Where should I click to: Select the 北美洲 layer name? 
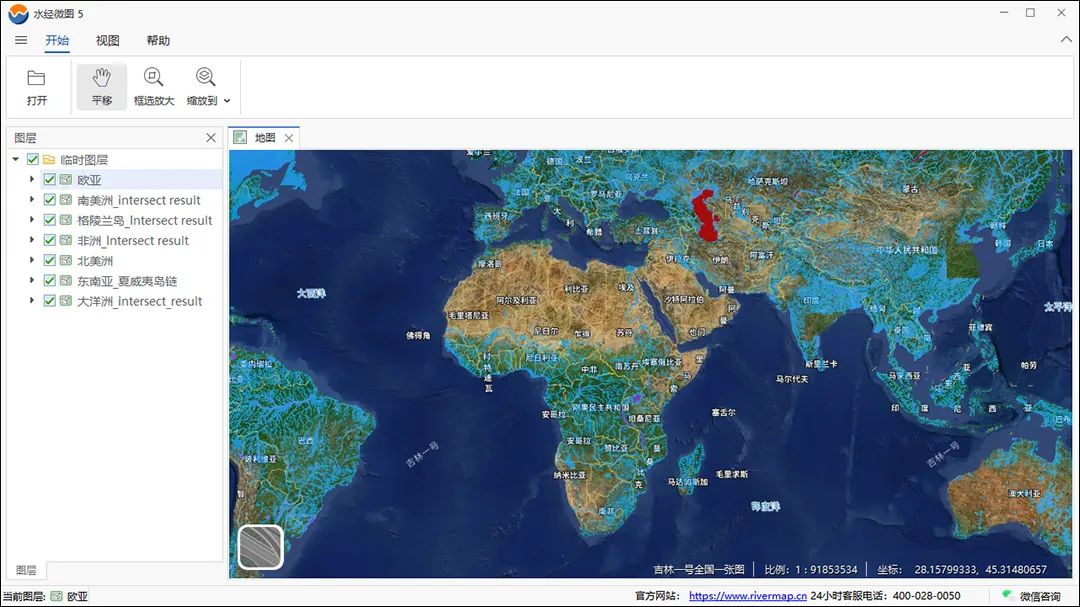pyautogui.click(x=95, y=260)
